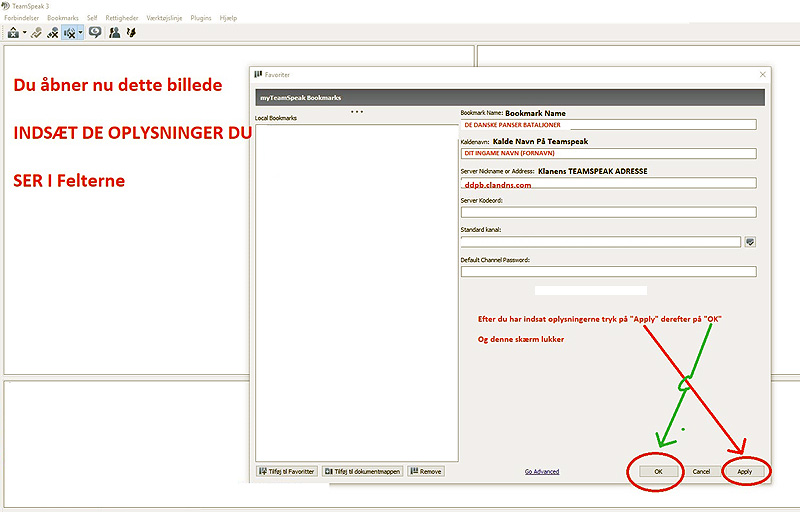The width and height of the screenshot is (800, 512).
Task: Open the Standard kanal selector button
Action: [750, 242]
